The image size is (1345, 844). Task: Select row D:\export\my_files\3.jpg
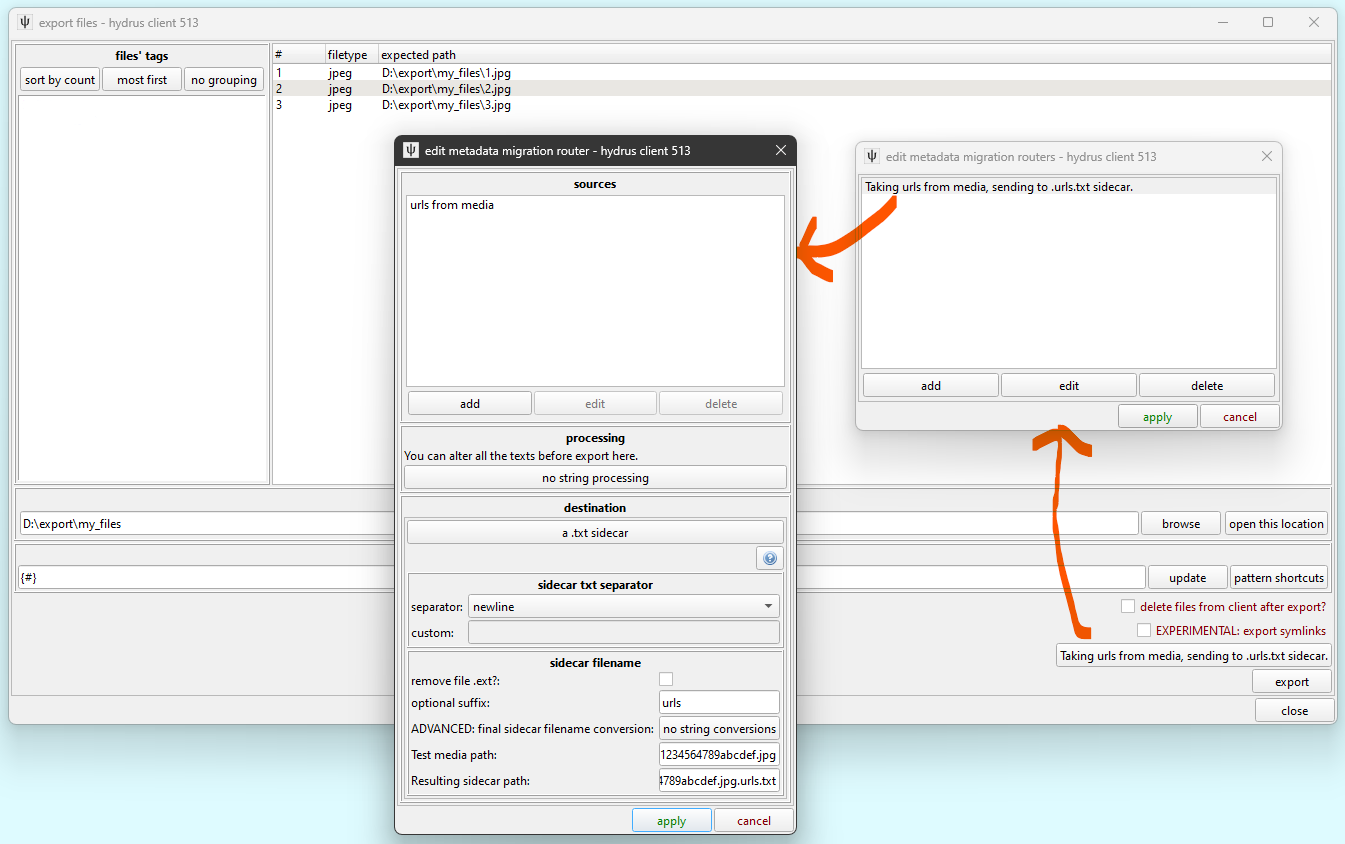tap(802, 105)
